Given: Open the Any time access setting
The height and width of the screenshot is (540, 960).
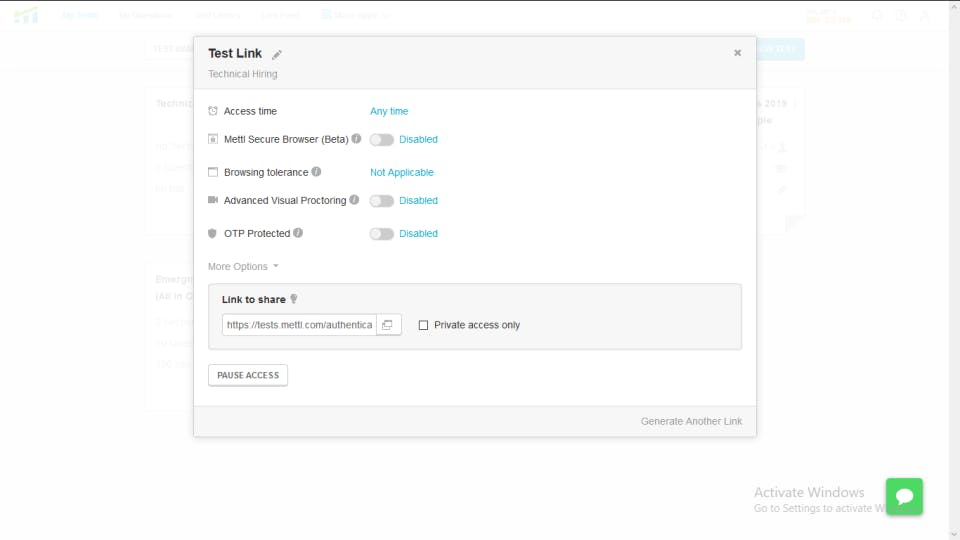Looking at the screenshot, I should tap(389, 111).
